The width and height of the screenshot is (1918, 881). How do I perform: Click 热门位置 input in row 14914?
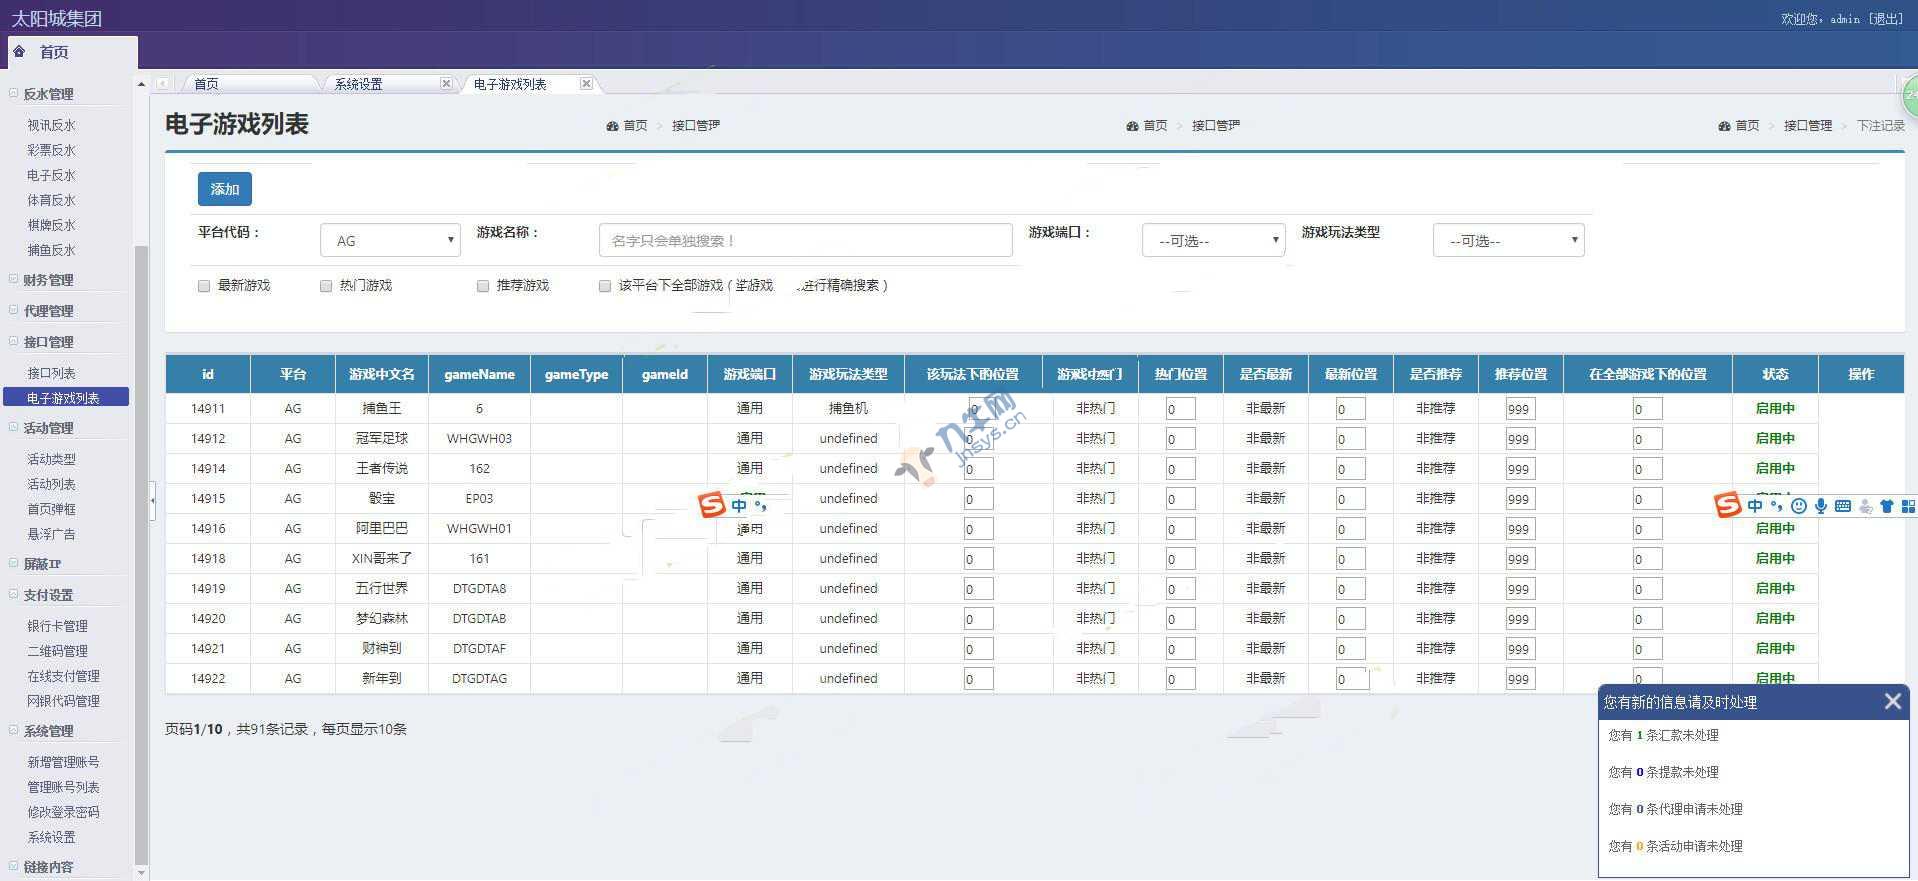(x=1180, y=469)
